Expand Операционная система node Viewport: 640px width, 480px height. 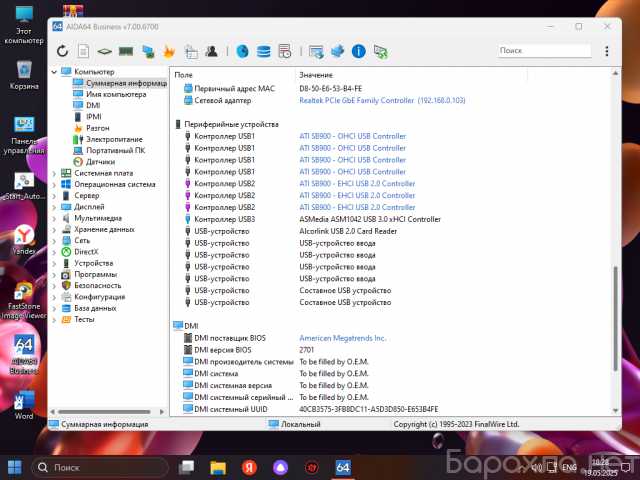pos(54,185)
